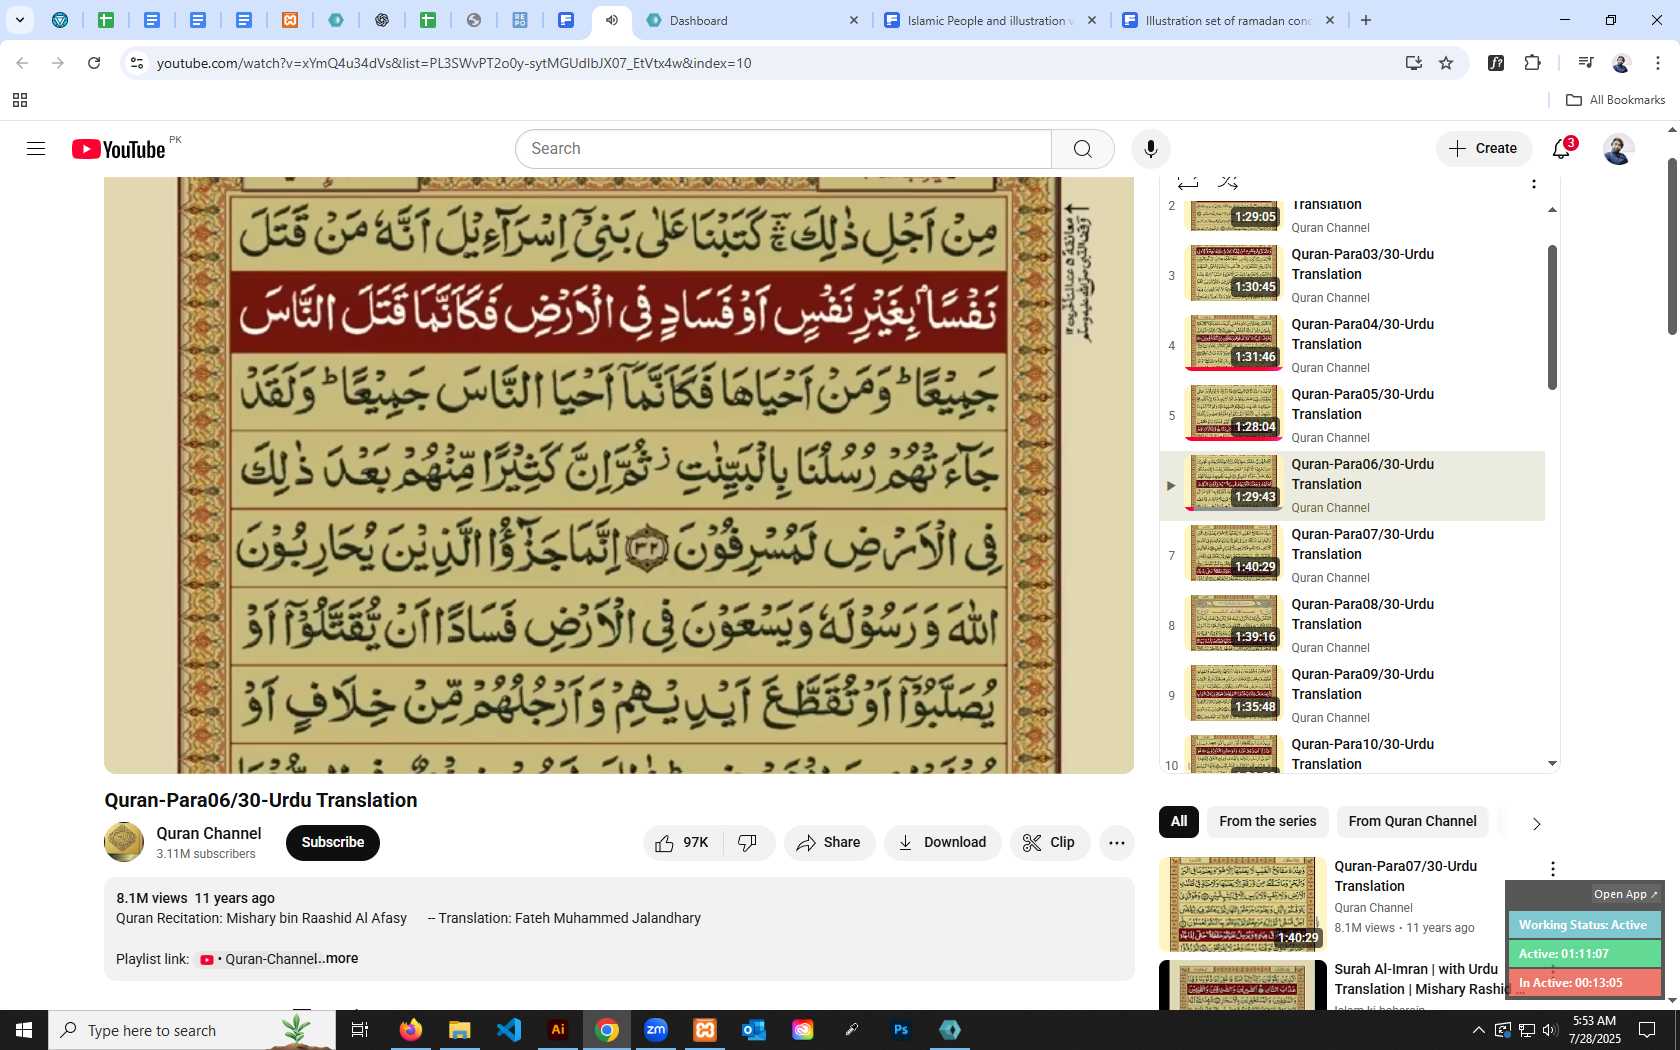Viewport: 1680px width, 1050px height.
Task: Open the Quran-Channel playlist link in description
Action: tap(259, 959)
